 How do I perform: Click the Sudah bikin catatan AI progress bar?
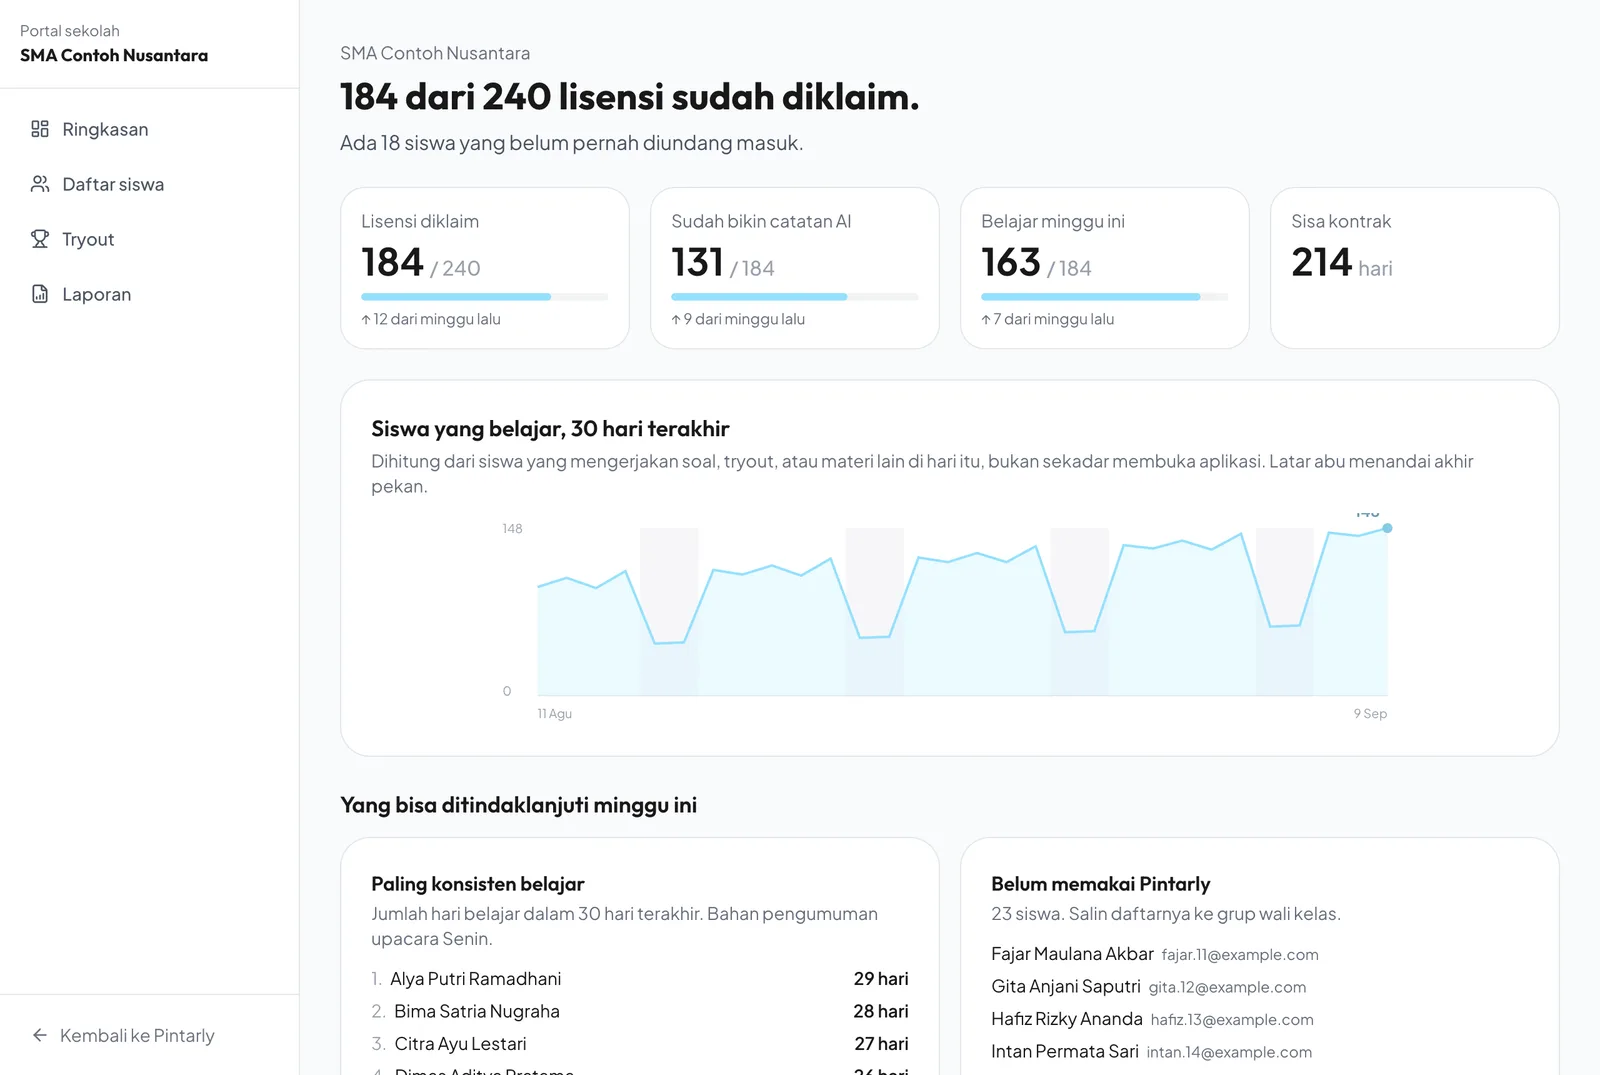[795, 297]
